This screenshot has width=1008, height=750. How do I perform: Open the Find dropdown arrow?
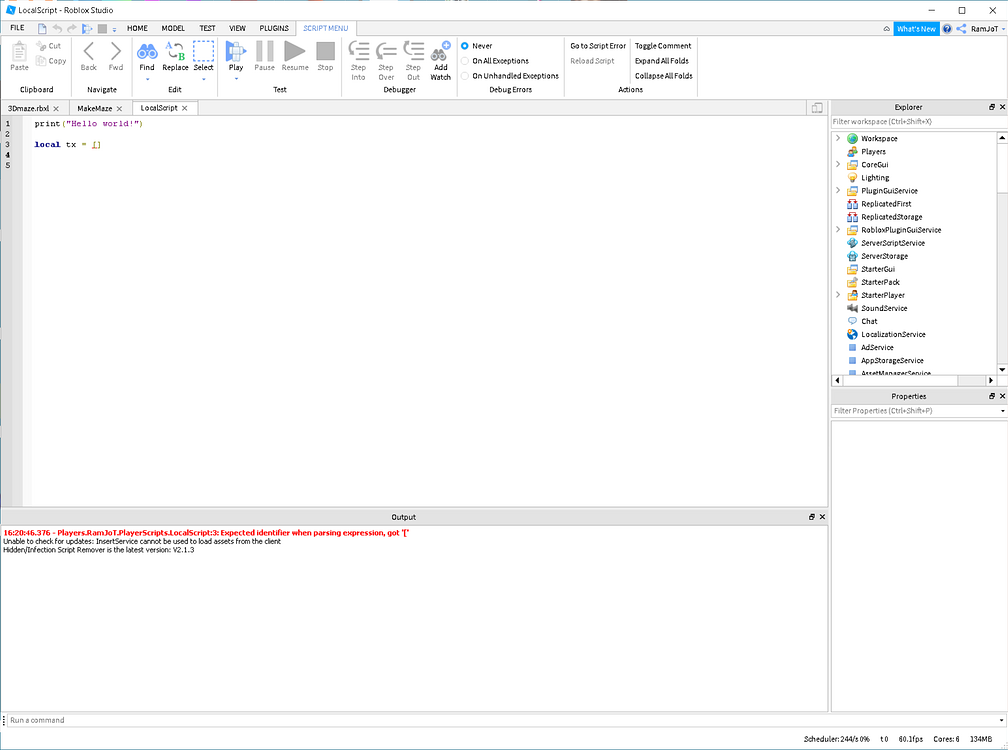click(147, 79)
